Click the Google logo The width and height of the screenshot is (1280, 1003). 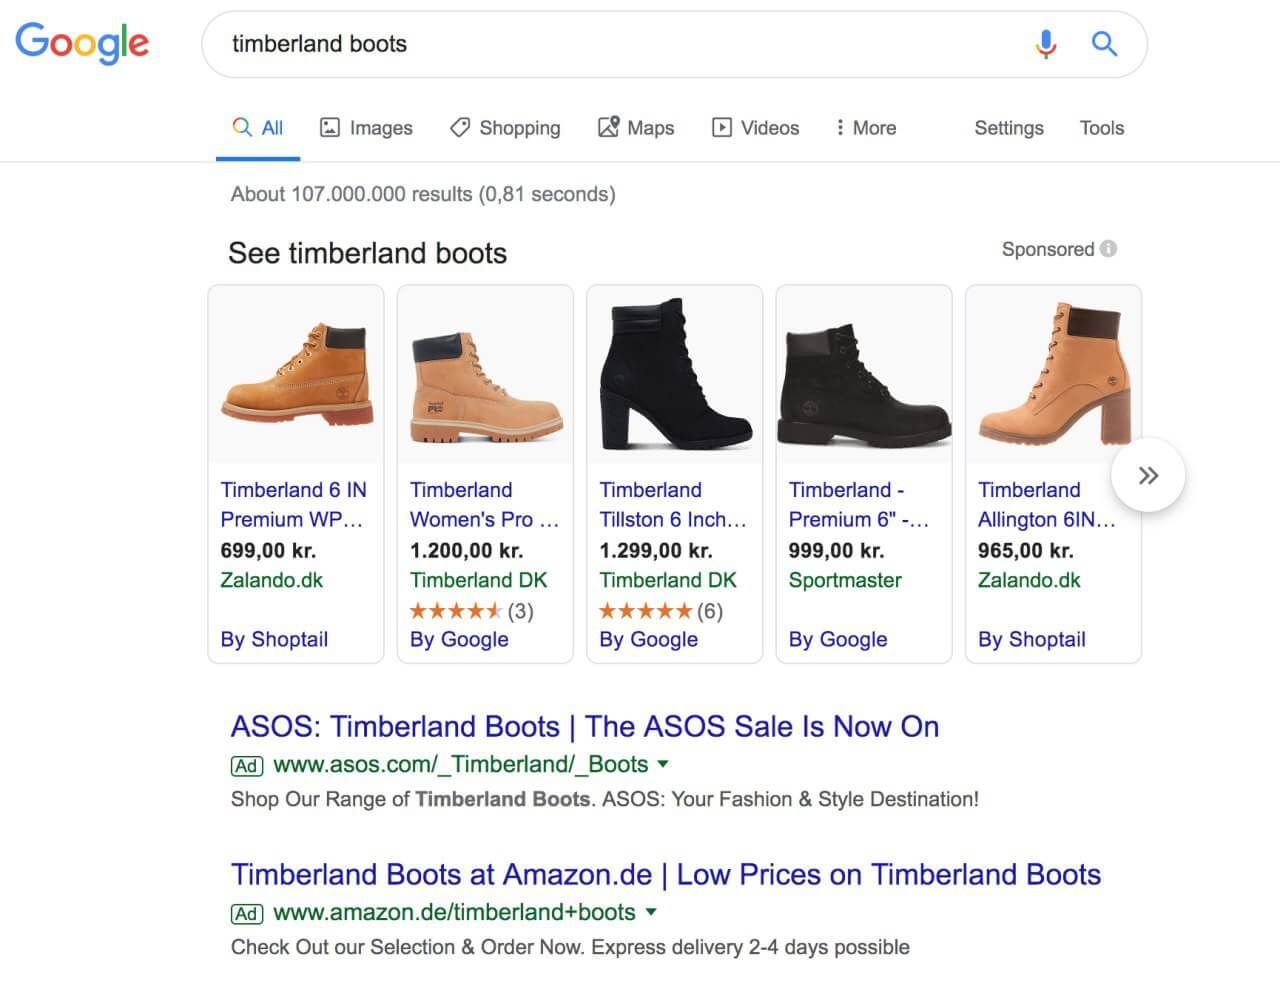tap(82, 43)
